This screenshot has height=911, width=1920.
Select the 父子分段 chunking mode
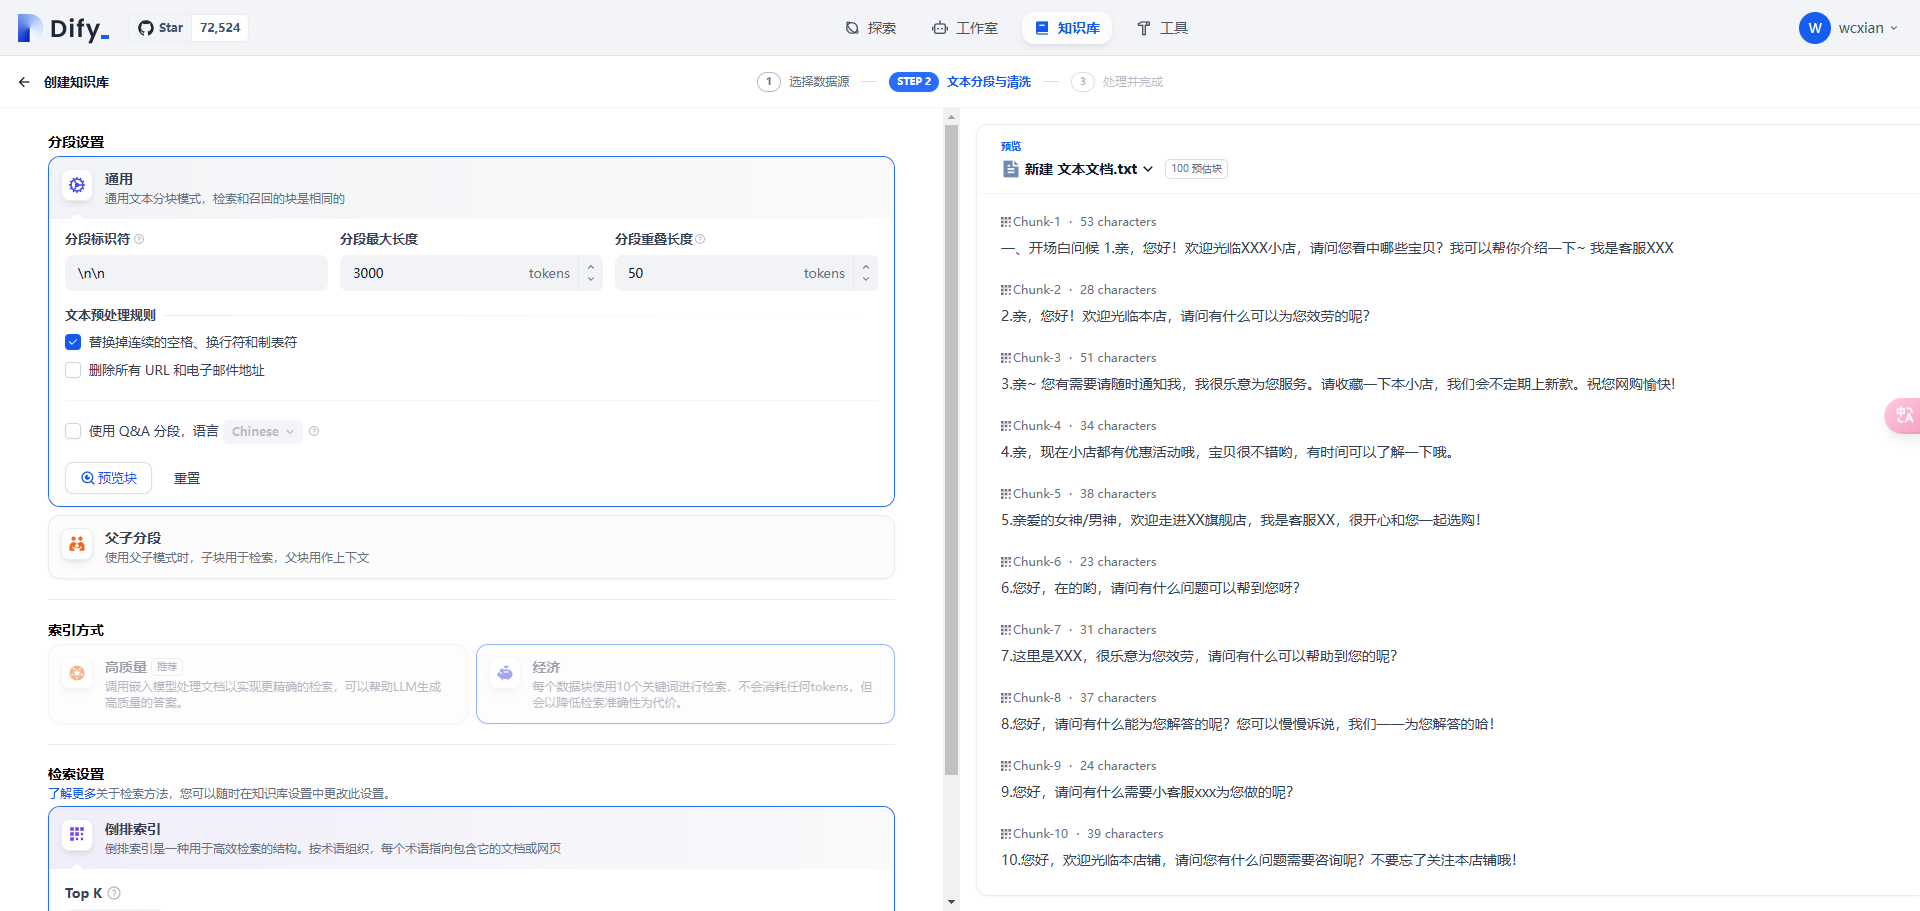click(471, 547)
